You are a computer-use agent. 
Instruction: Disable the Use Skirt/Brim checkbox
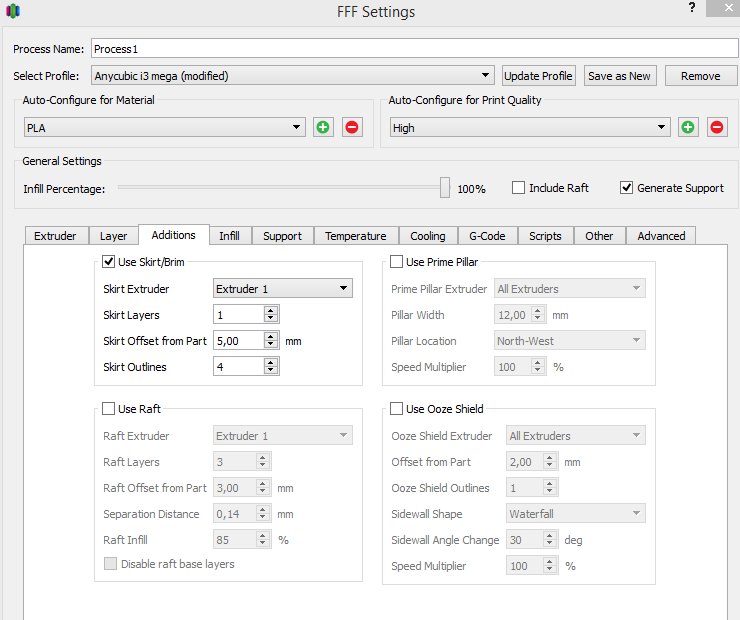(109, 262)
